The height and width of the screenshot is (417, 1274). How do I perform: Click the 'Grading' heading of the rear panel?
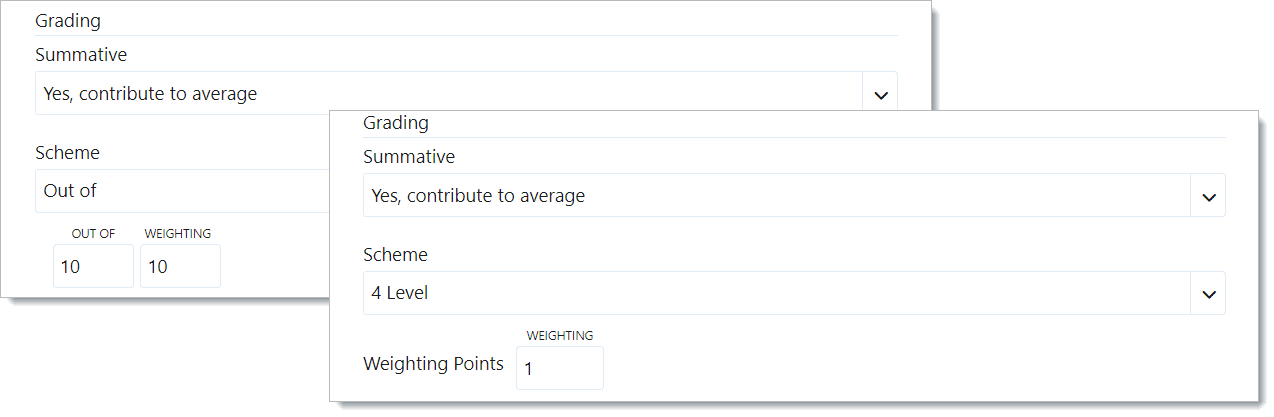pos(67,20)
